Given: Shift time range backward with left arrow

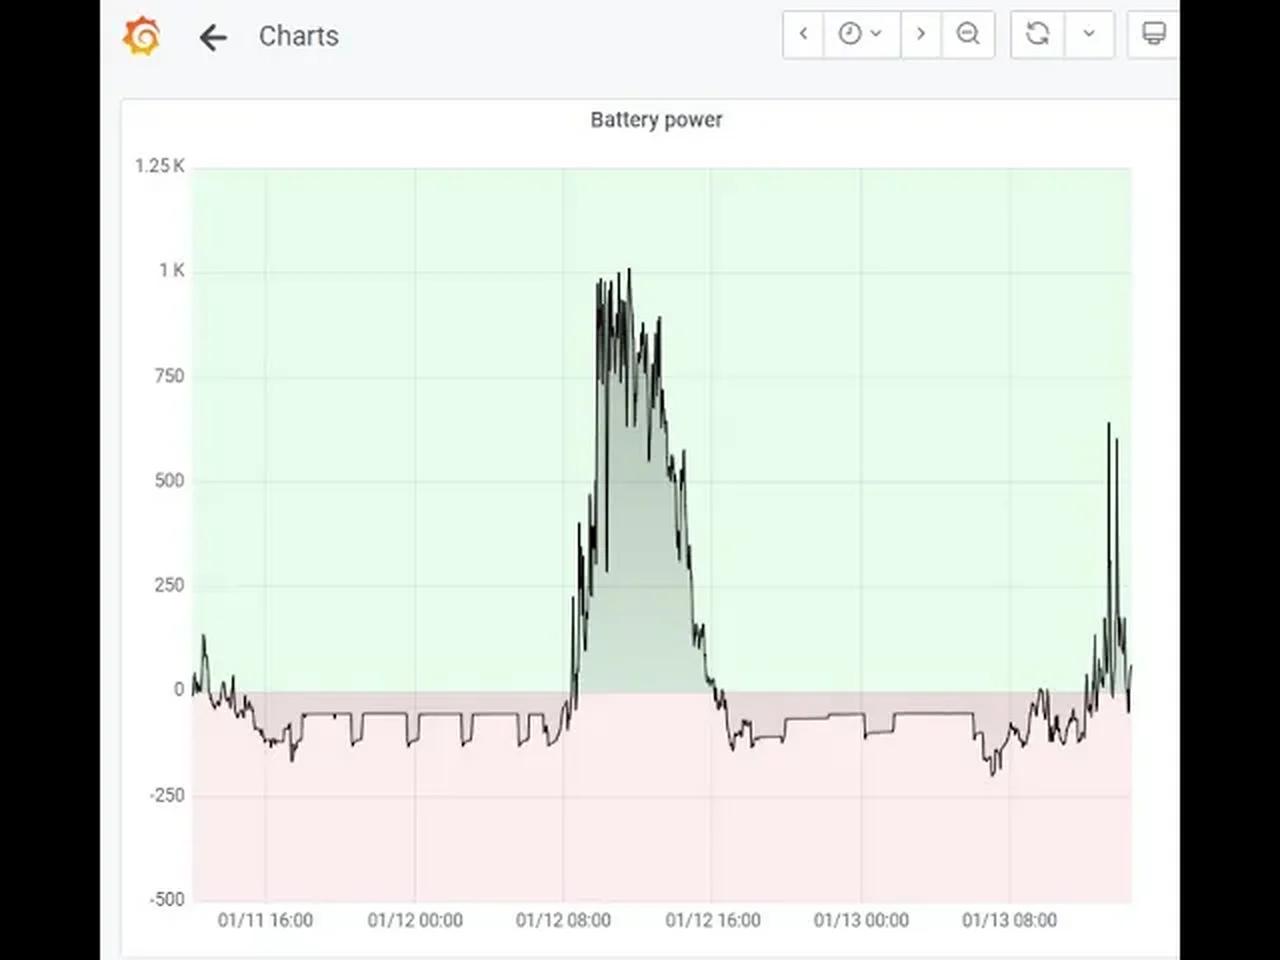Looking at the screenshot, I should 803,34.
